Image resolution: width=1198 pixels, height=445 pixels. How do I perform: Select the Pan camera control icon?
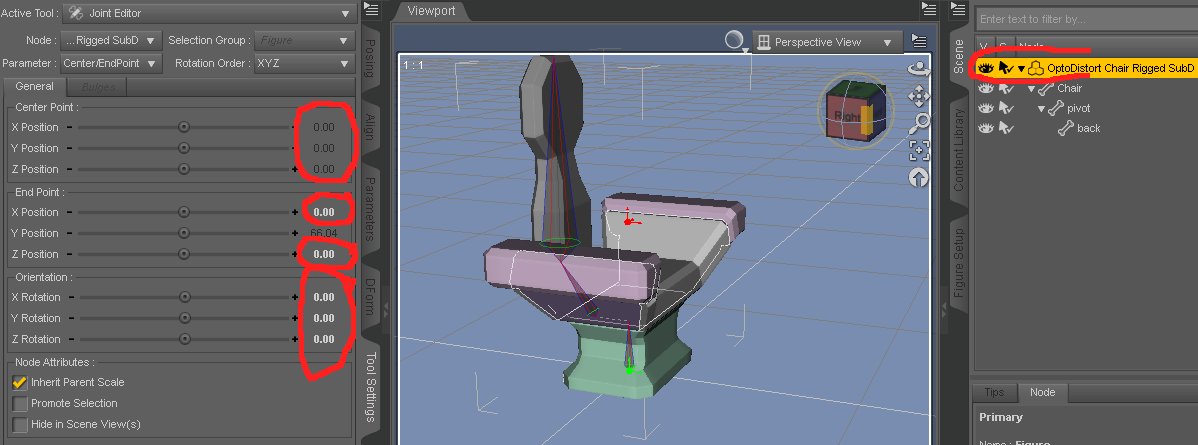coord(918,96)
